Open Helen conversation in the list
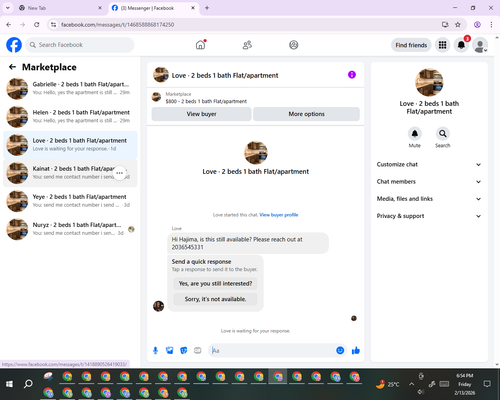 70,117
